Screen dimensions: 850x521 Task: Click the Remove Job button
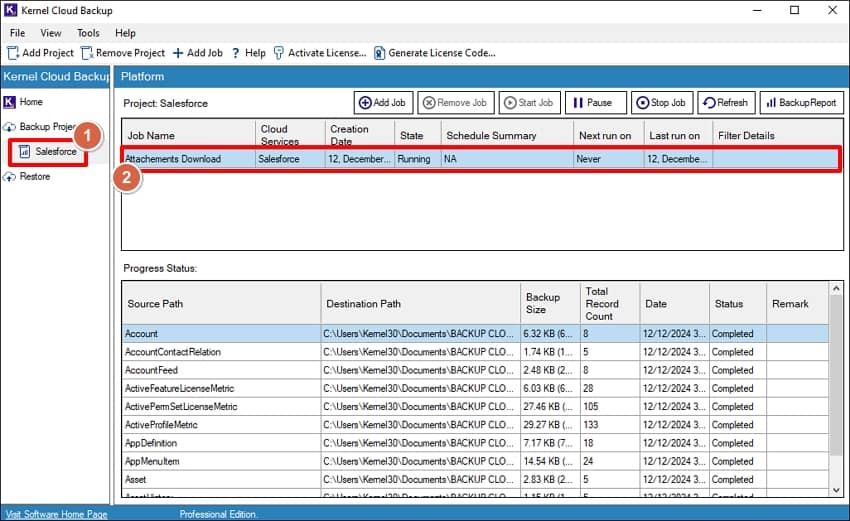(x=455, y=102)
